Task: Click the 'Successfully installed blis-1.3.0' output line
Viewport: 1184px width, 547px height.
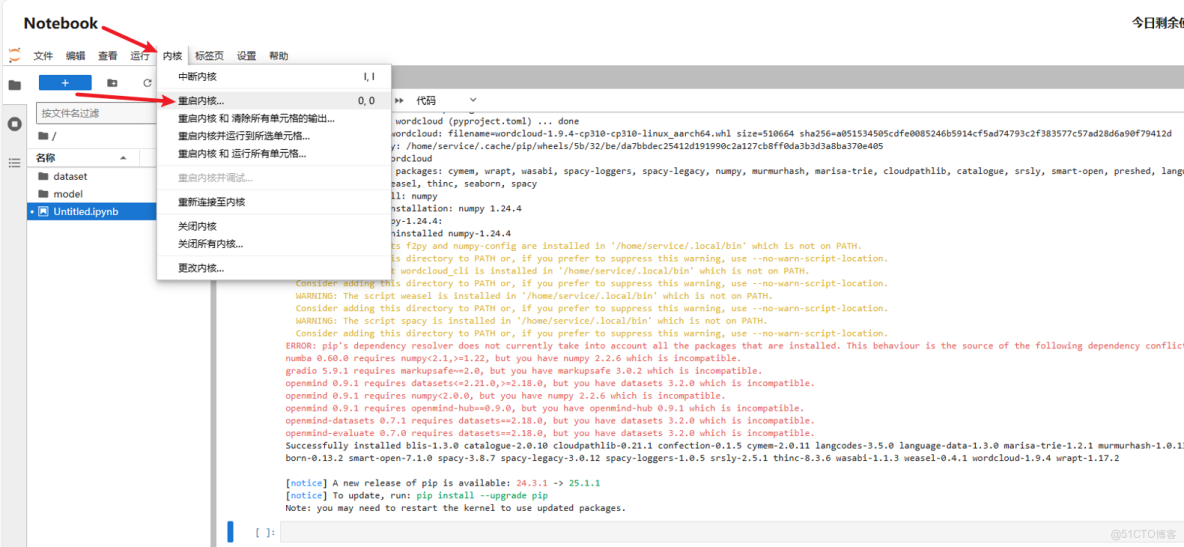Action: (x=734, y=446)
